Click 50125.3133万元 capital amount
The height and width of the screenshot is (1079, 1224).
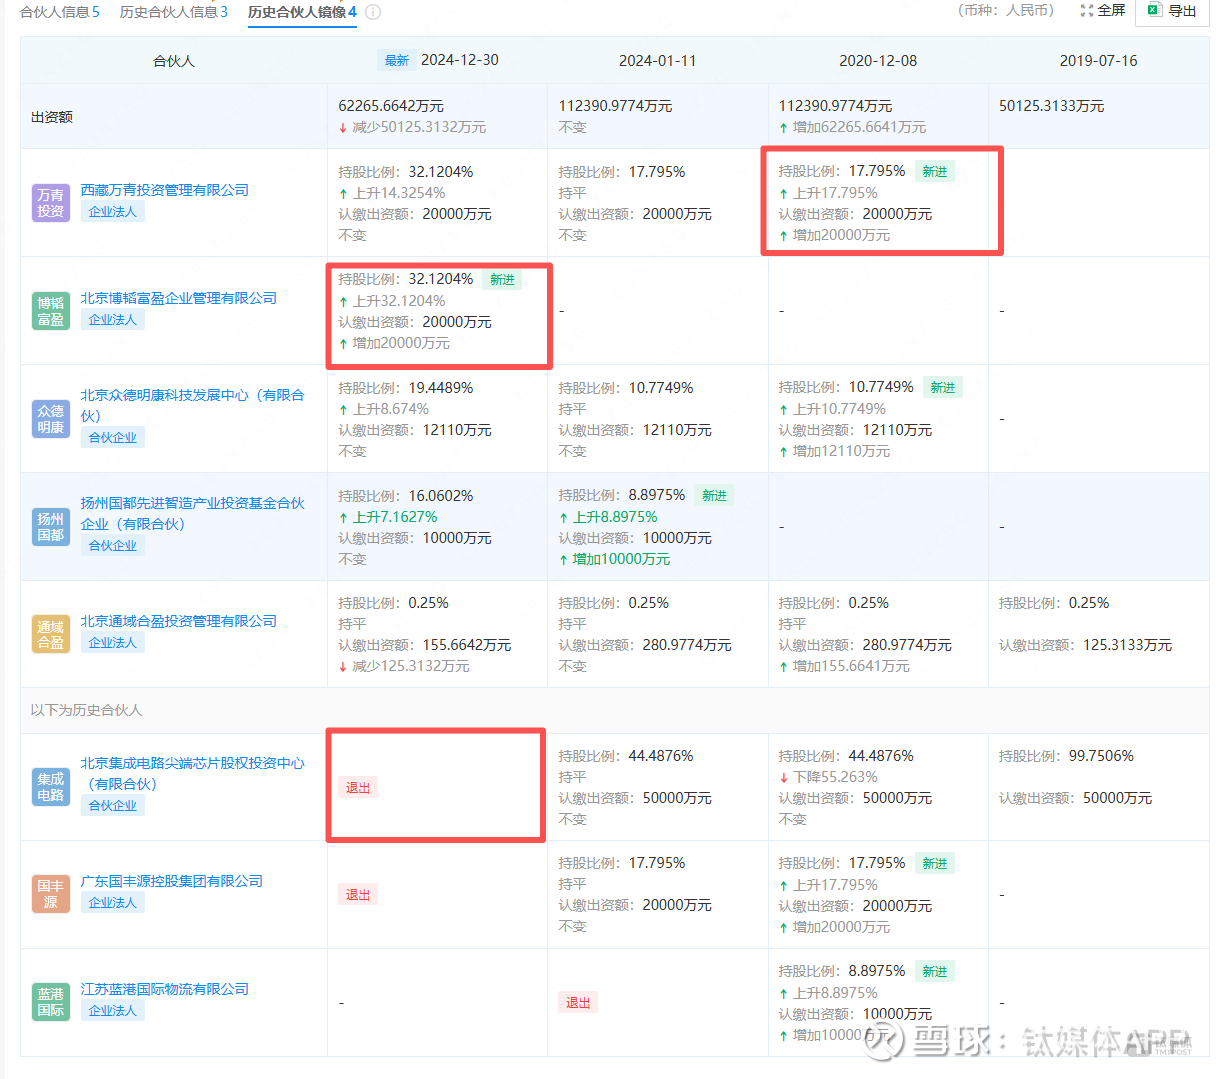(1052, 106)
